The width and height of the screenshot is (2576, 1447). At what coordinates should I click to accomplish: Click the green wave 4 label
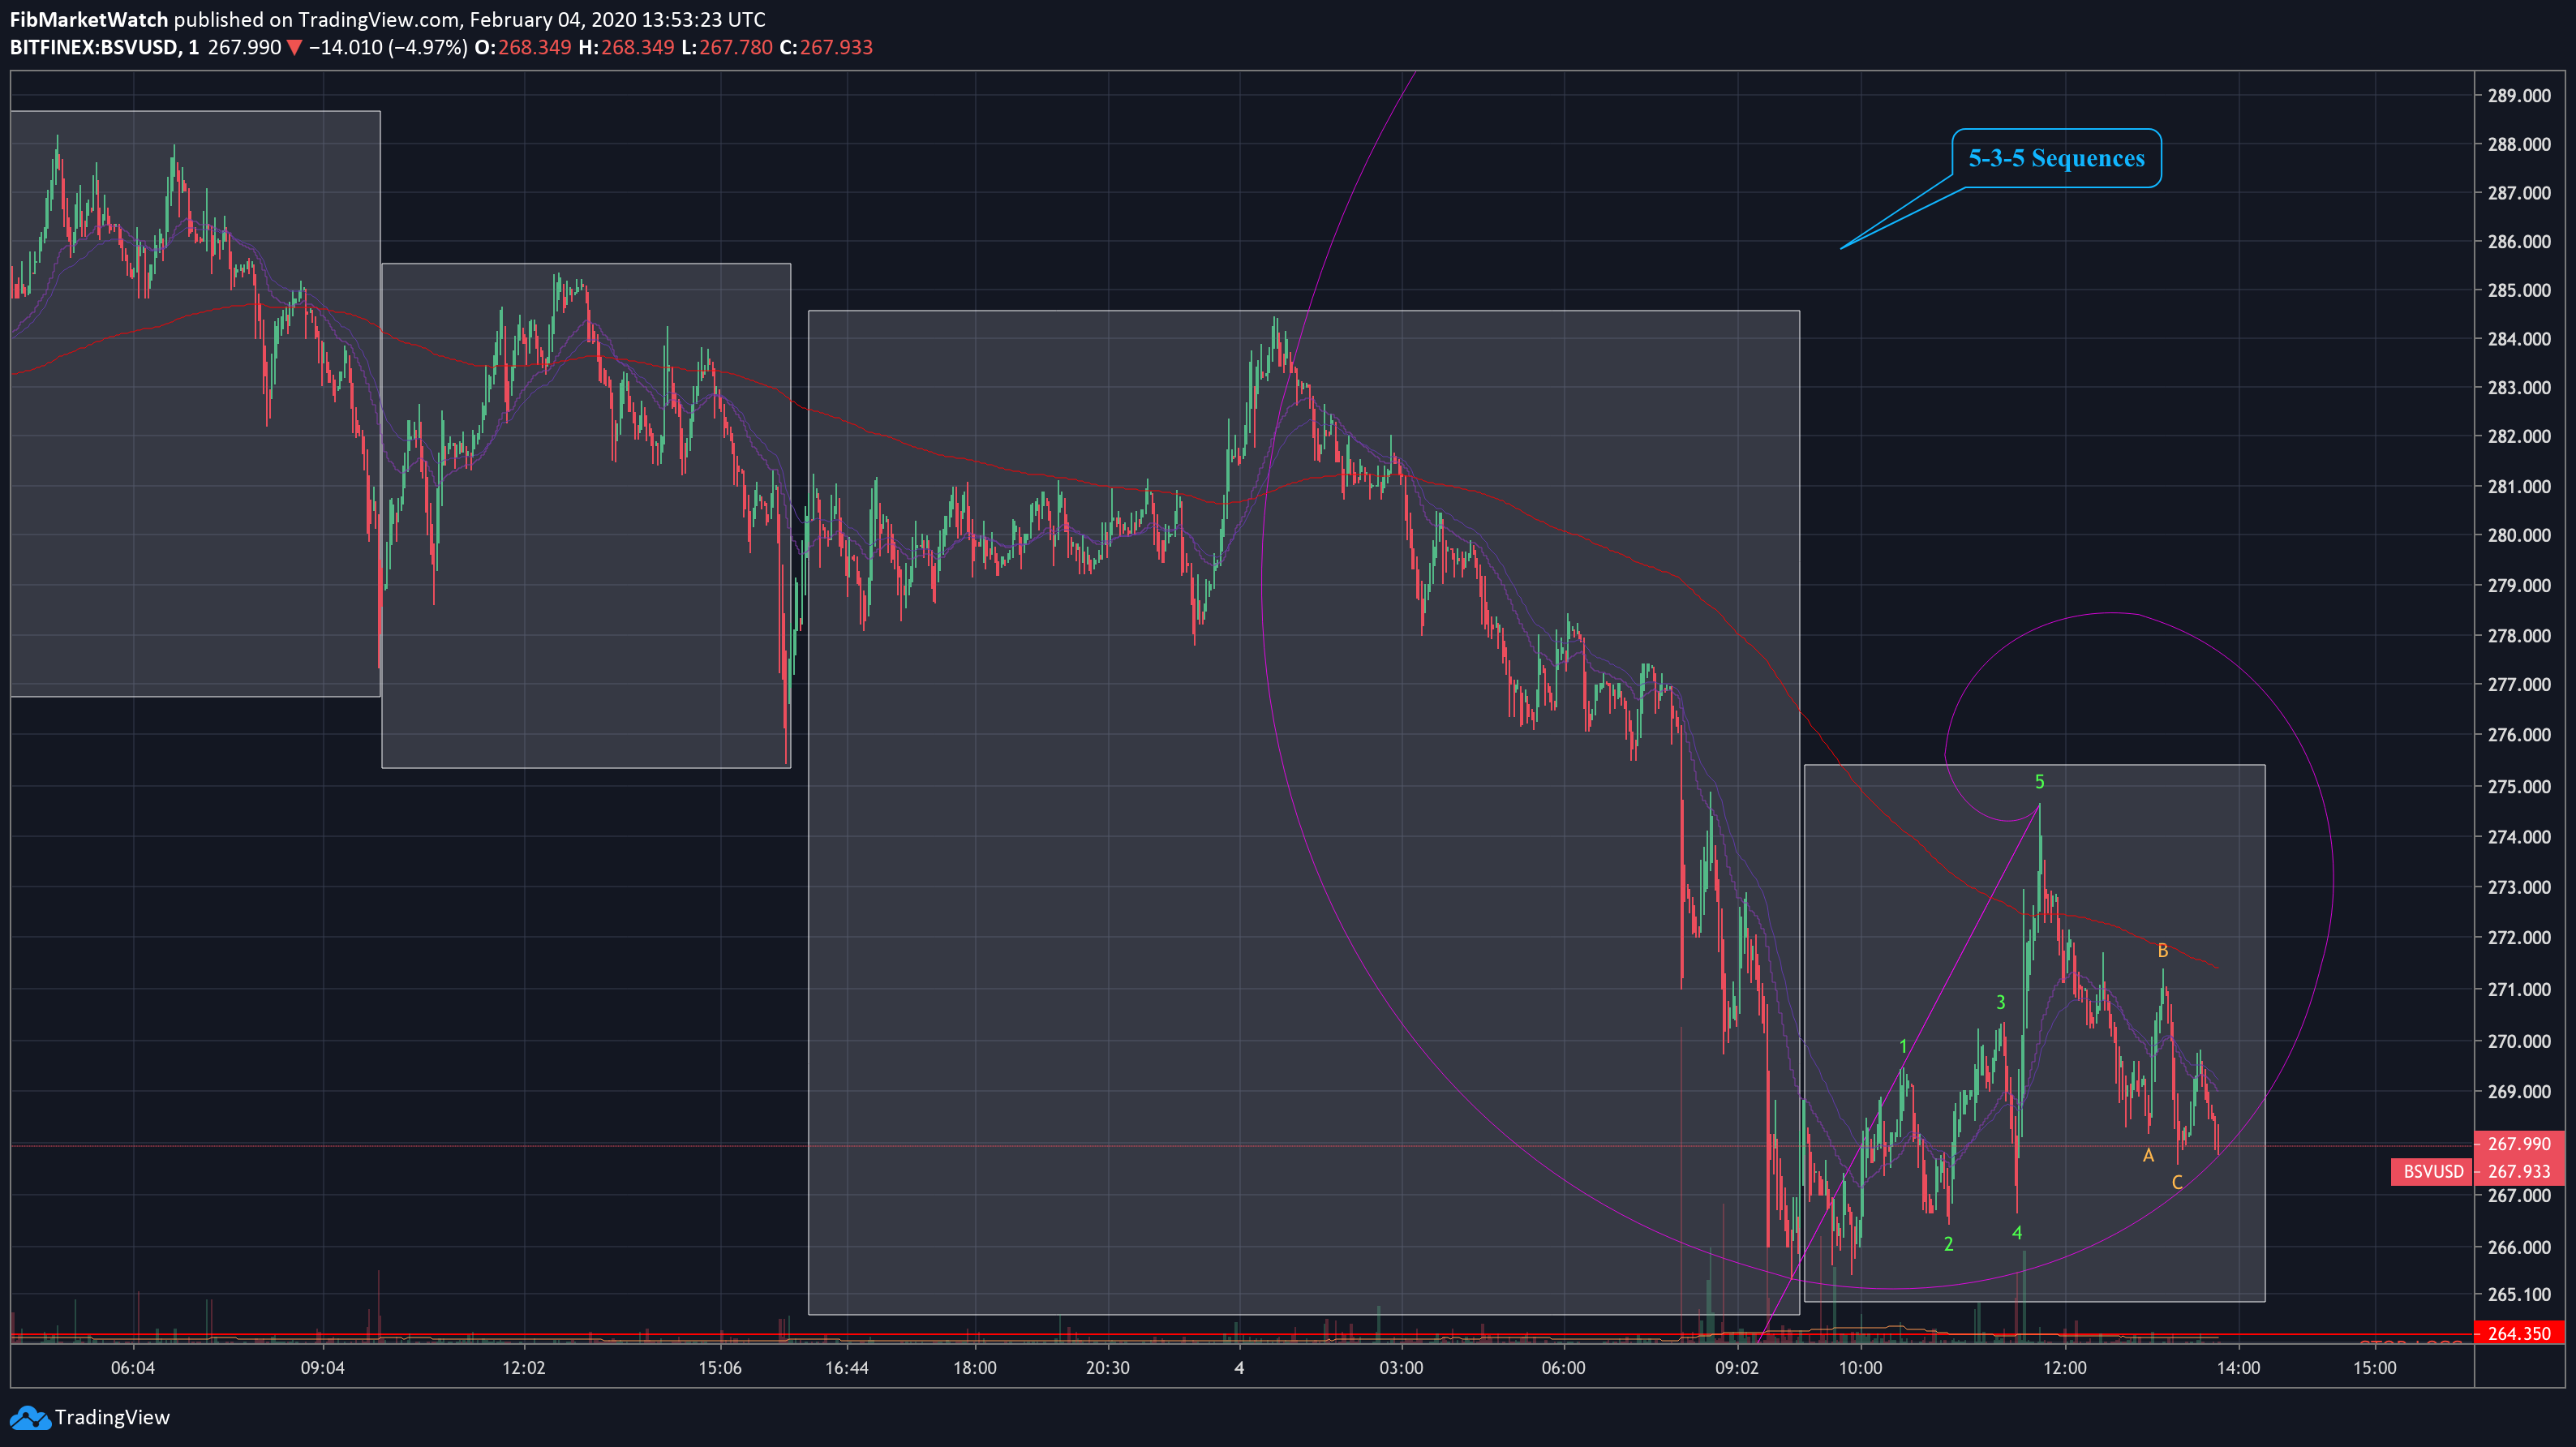point(2016,1233)
